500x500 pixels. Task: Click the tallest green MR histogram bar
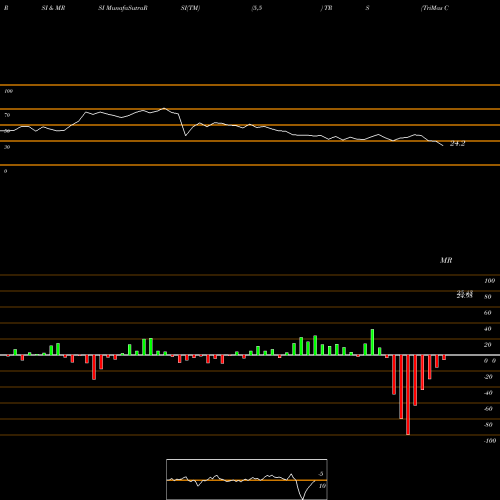coord(372,342)
